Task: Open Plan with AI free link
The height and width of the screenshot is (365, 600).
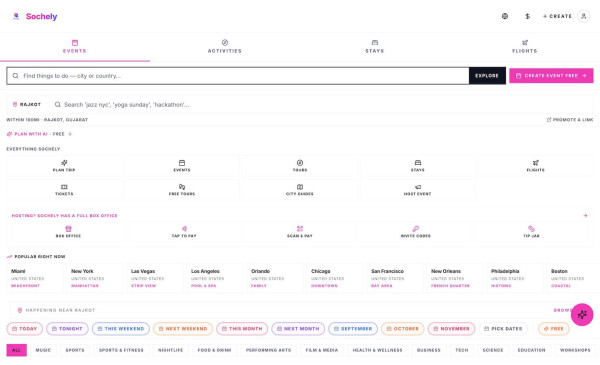Action: click(x=39, y=134)
